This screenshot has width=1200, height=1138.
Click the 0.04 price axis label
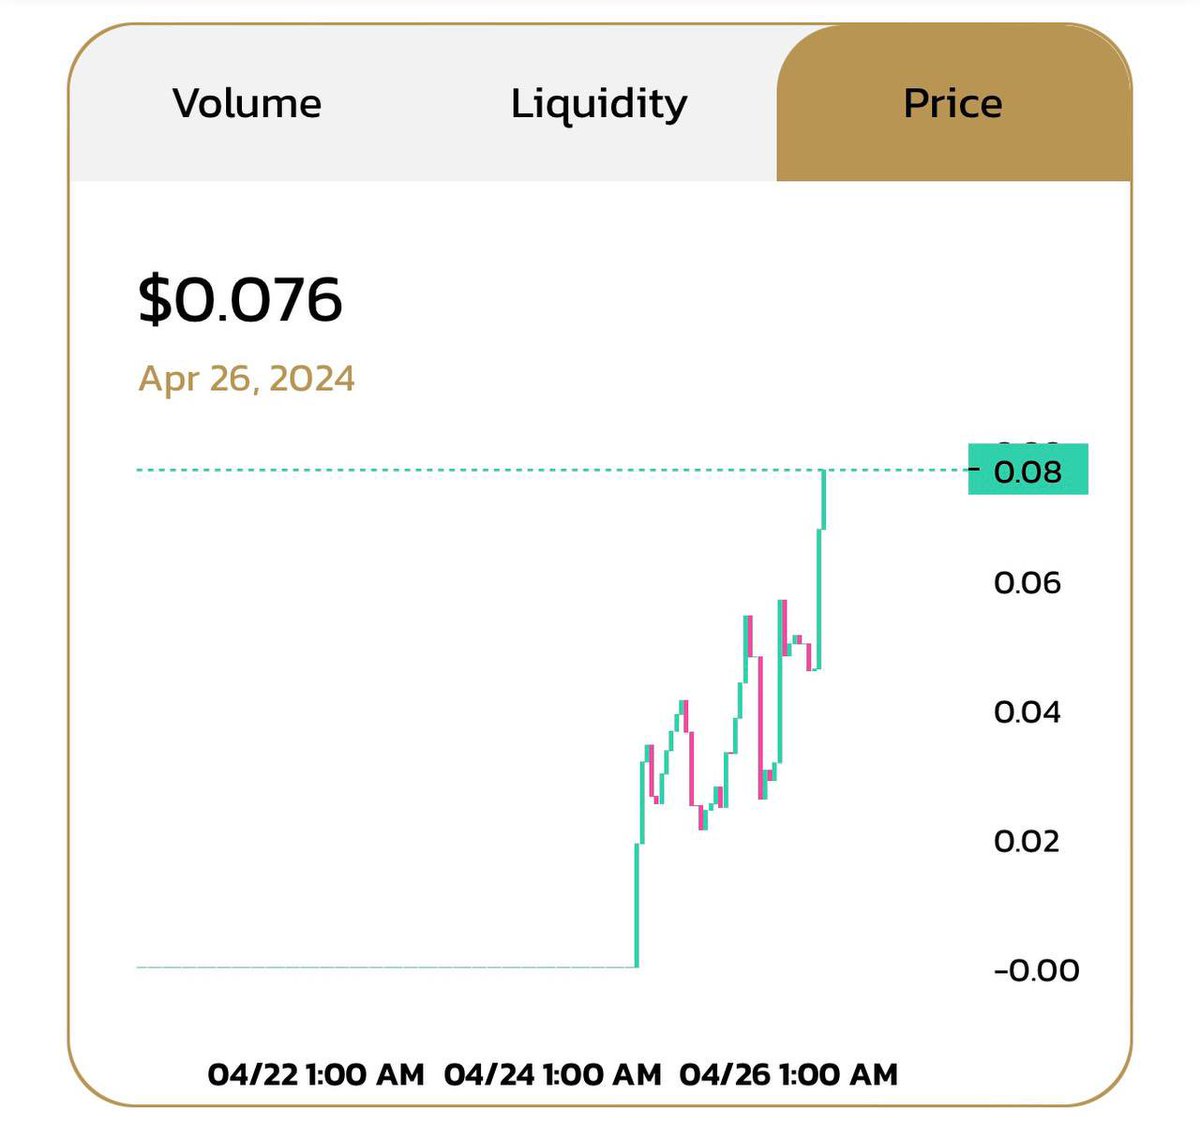[x=1027, y=712]
